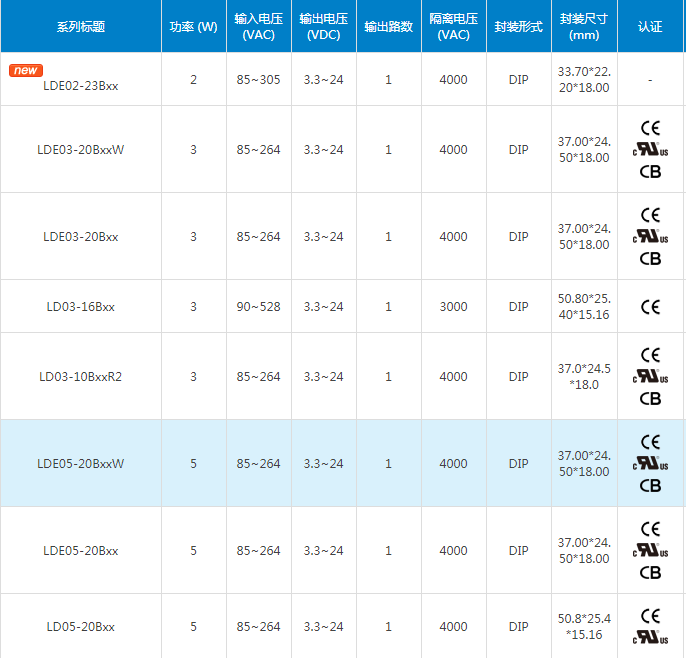Click the 认证 column header

[650, 27]
